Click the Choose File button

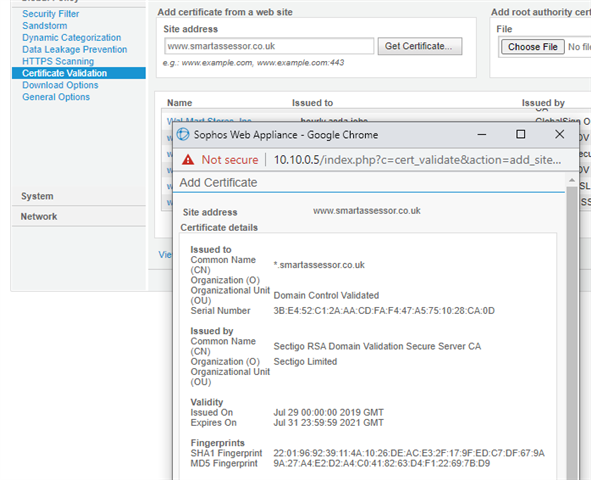pos(533,47)
